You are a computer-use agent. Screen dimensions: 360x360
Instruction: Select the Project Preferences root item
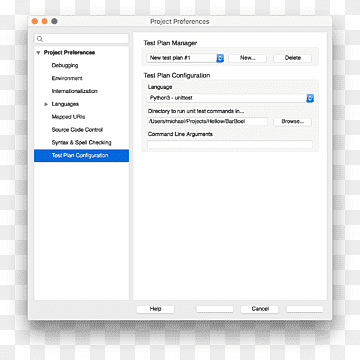(x=69, y=53)
